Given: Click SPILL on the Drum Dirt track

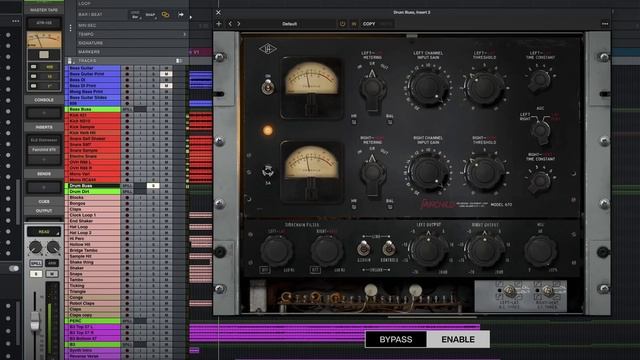Looking at the screenshot, I should click(127, 191).
